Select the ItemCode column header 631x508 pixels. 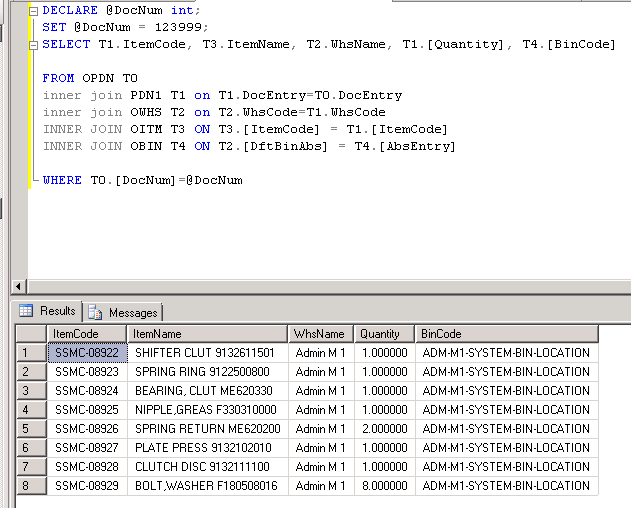87,334
